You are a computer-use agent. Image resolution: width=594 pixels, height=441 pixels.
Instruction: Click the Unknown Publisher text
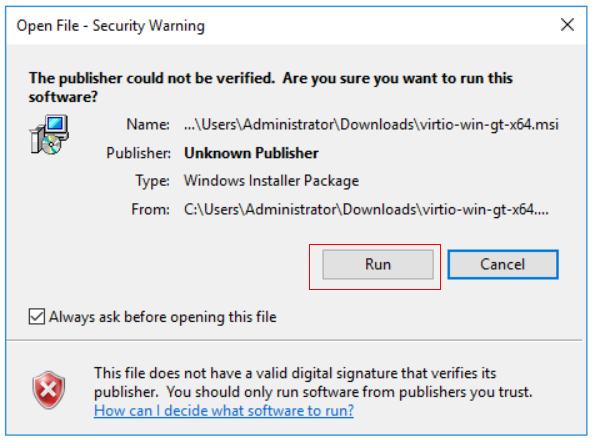coord(251,153)
